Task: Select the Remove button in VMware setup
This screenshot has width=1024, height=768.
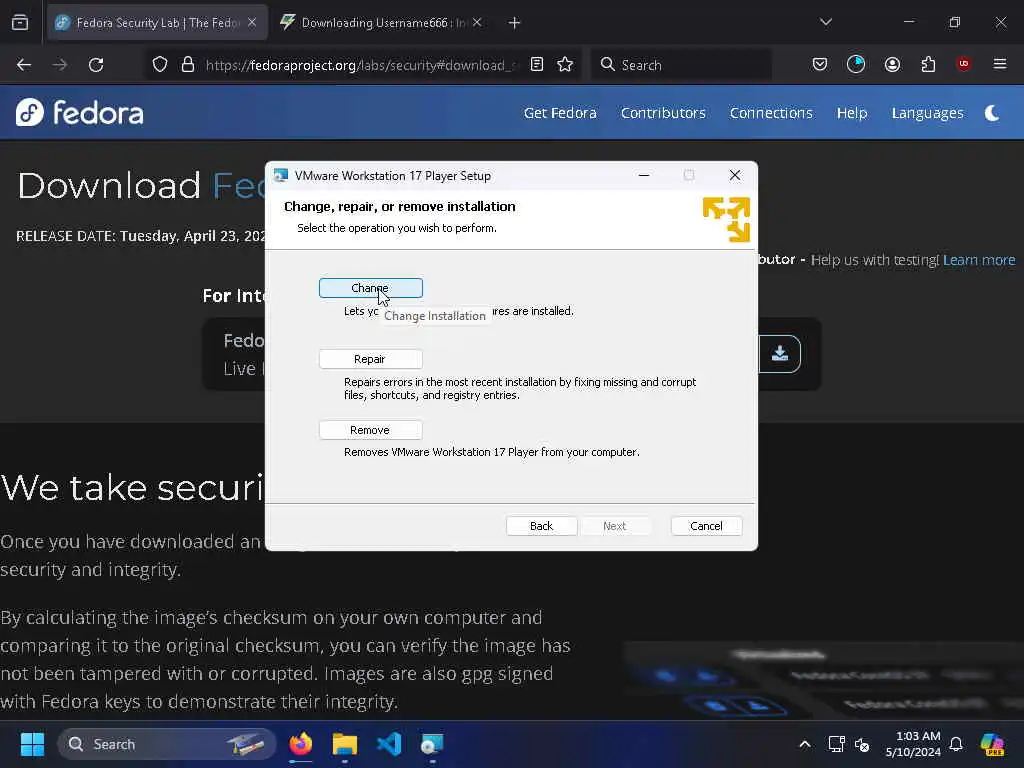Action: click(370, 430)
